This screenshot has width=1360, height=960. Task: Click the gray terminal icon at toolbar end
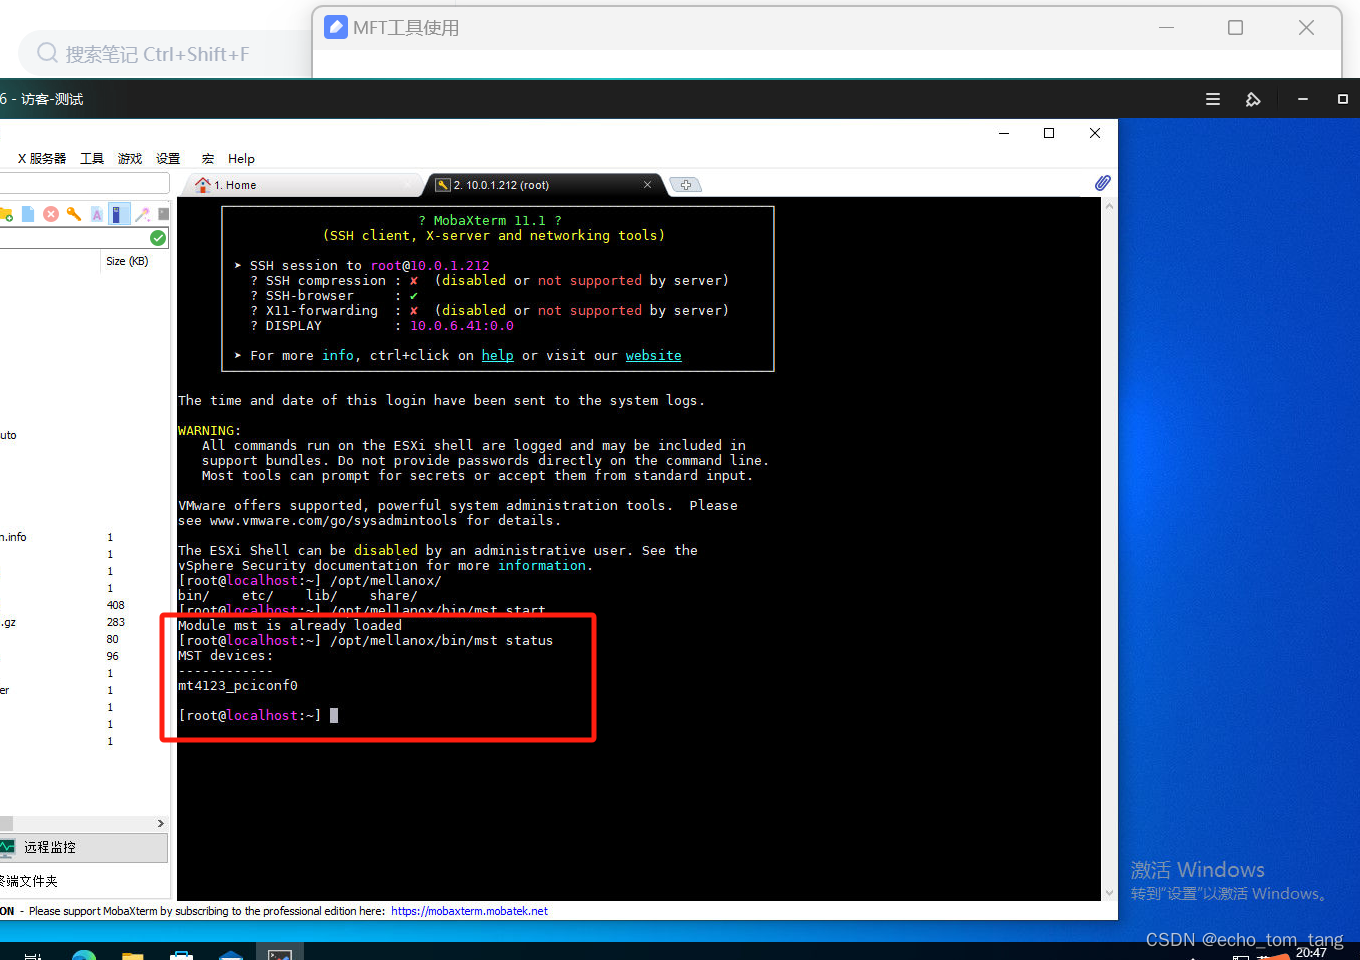pyautogui.click(x=164, y=214)
